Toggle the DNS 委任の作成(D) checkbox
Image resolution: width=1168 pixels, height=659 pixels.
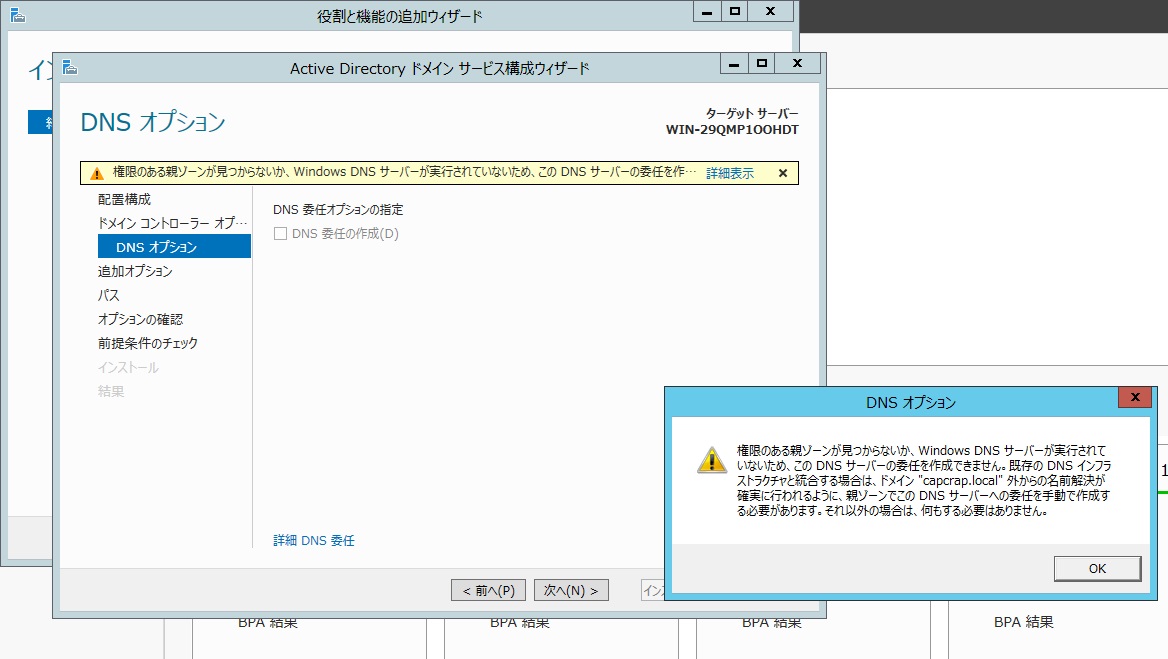tap(281, 234)
